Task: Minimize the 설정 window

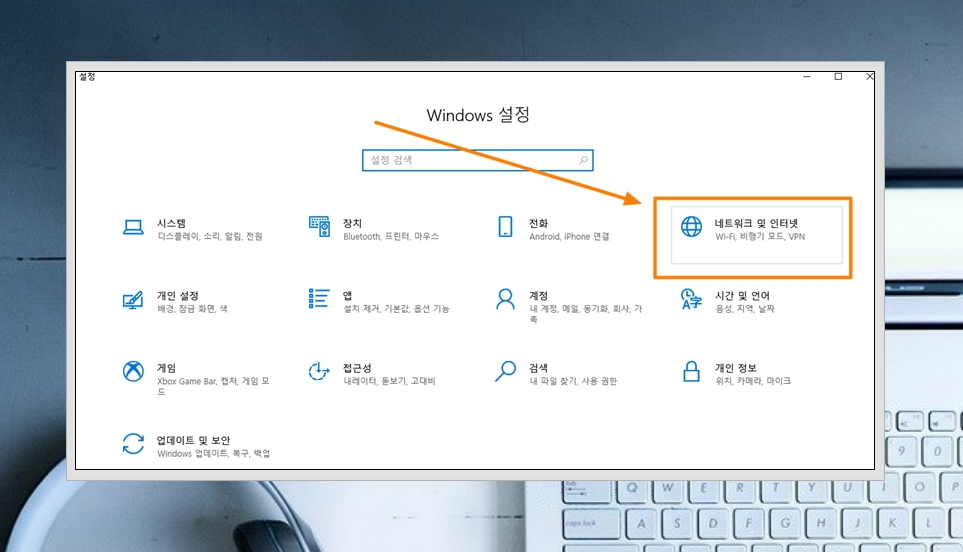Action: [806, 77]
